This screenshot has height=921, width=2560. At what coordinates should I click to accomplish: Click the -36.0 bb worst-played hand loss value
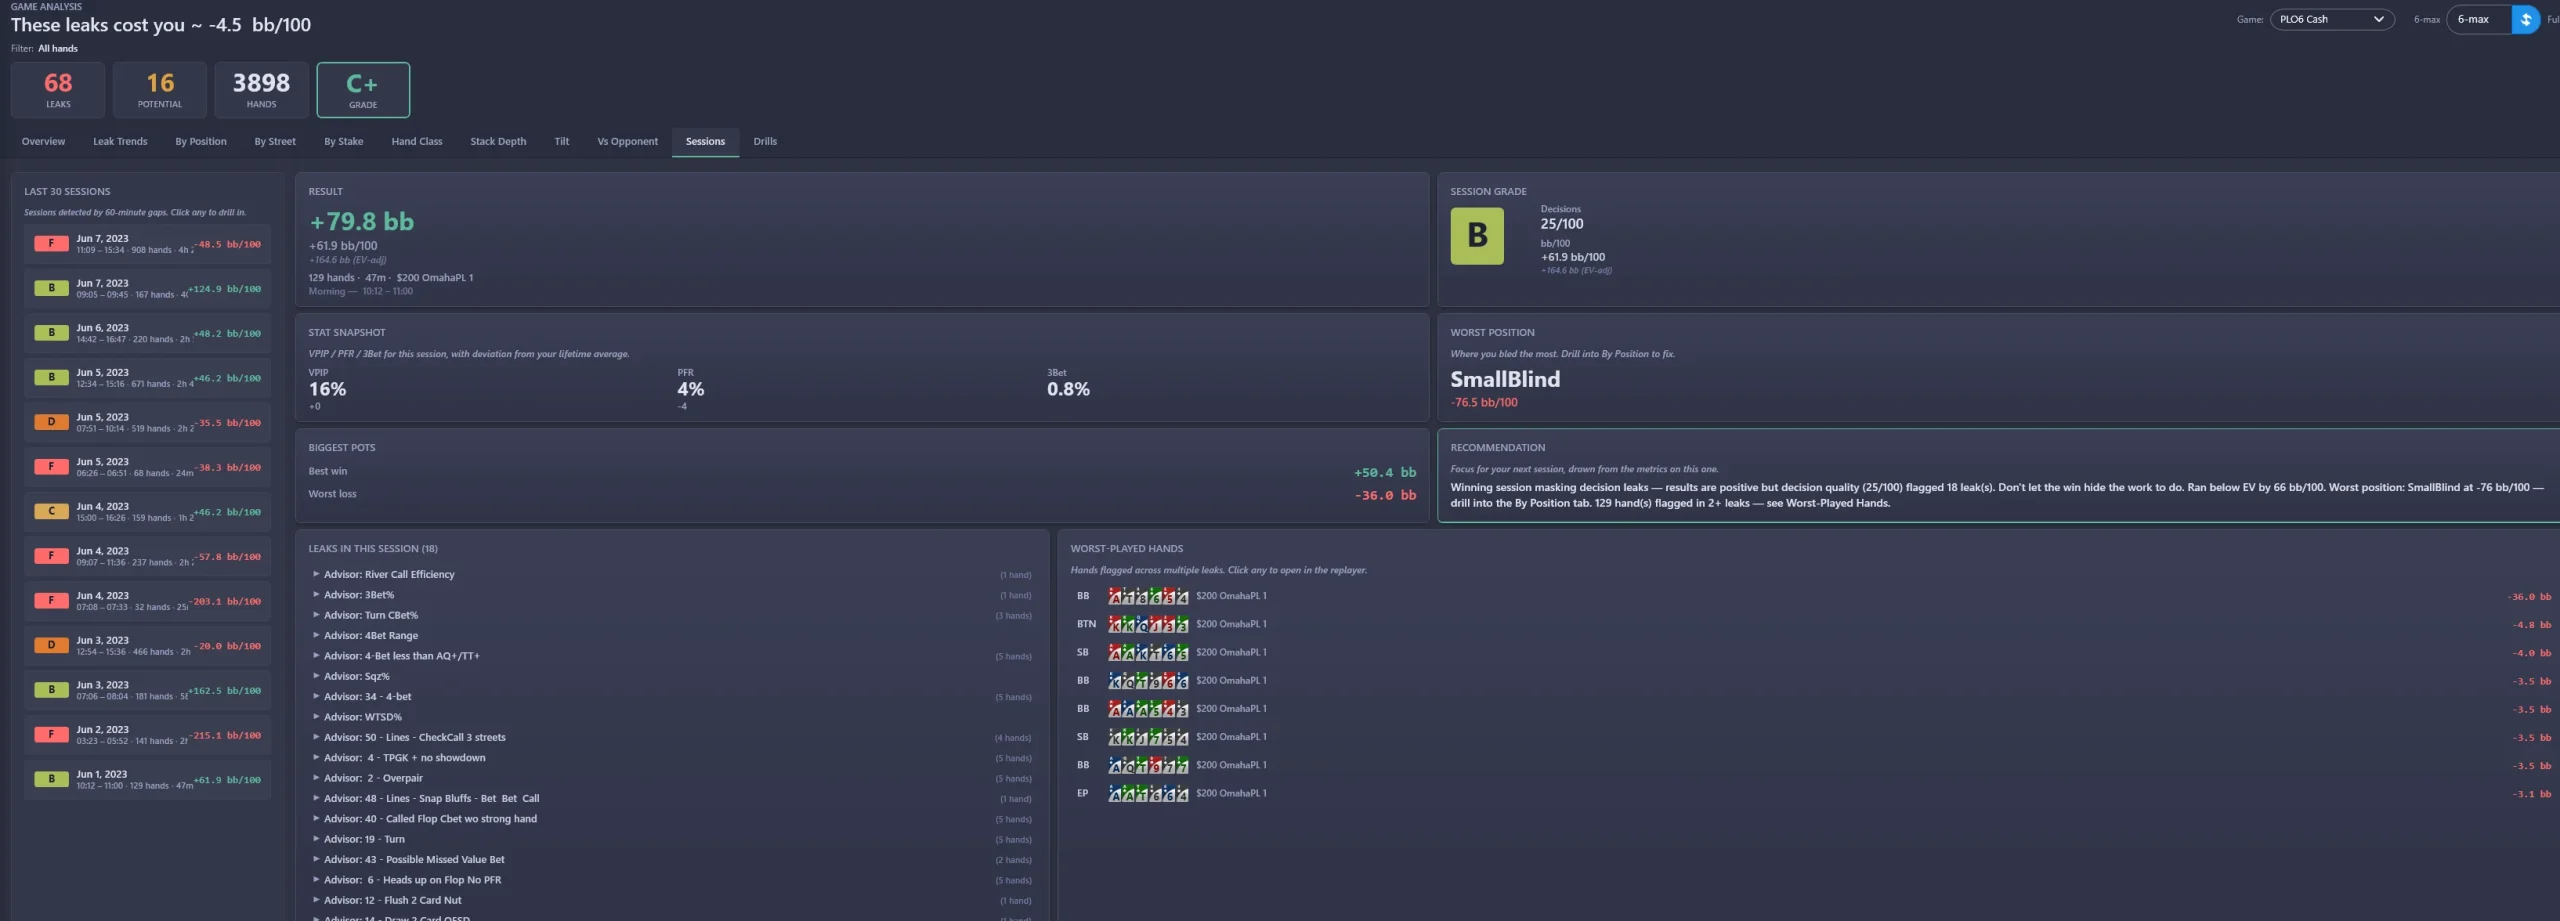[x=2529, y=597]
